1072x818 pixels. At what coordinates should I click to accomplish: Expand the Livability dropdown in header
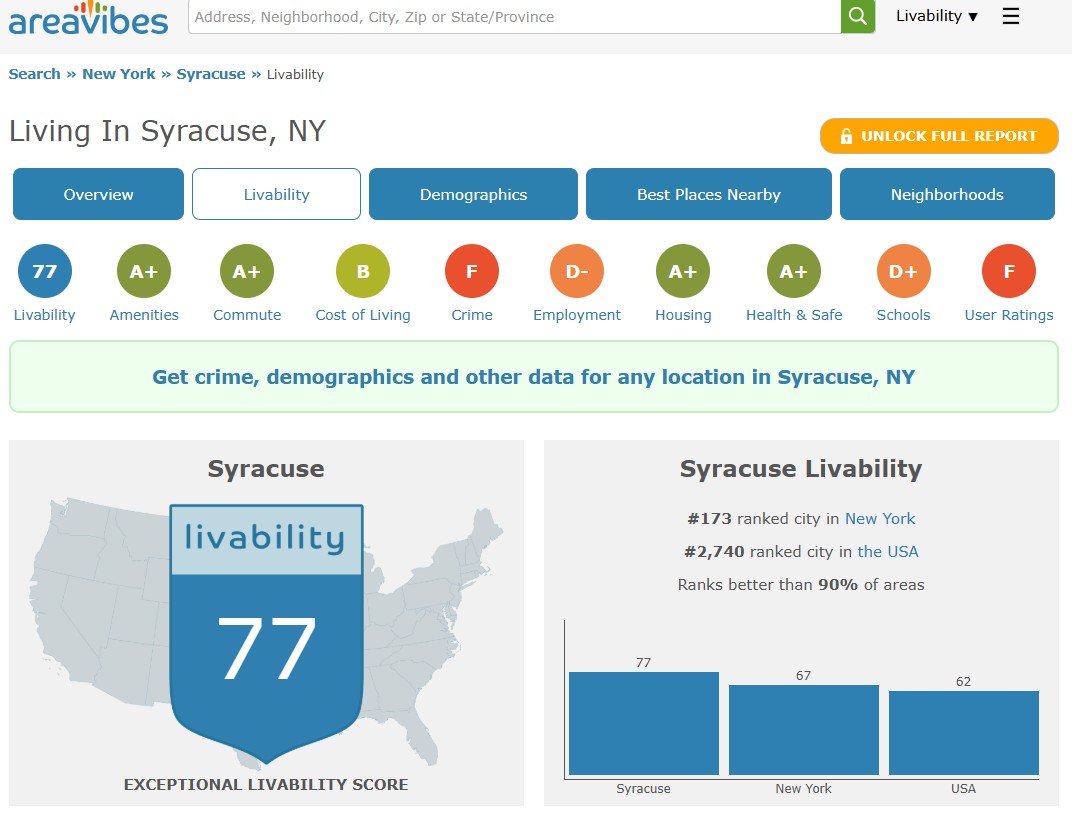[x=936, y=16]
